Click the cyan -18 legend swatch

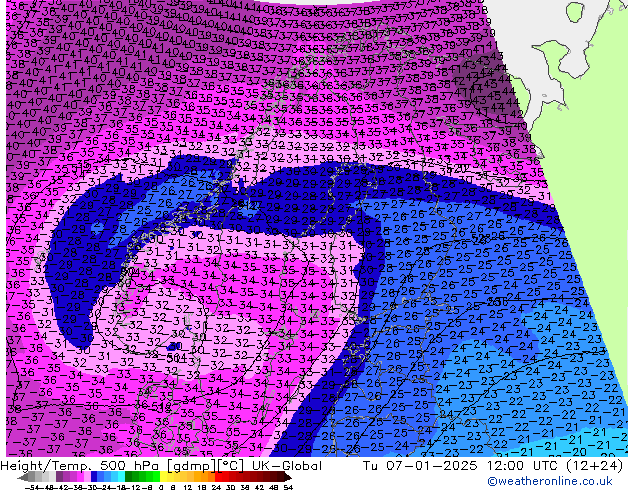(121, 476)
